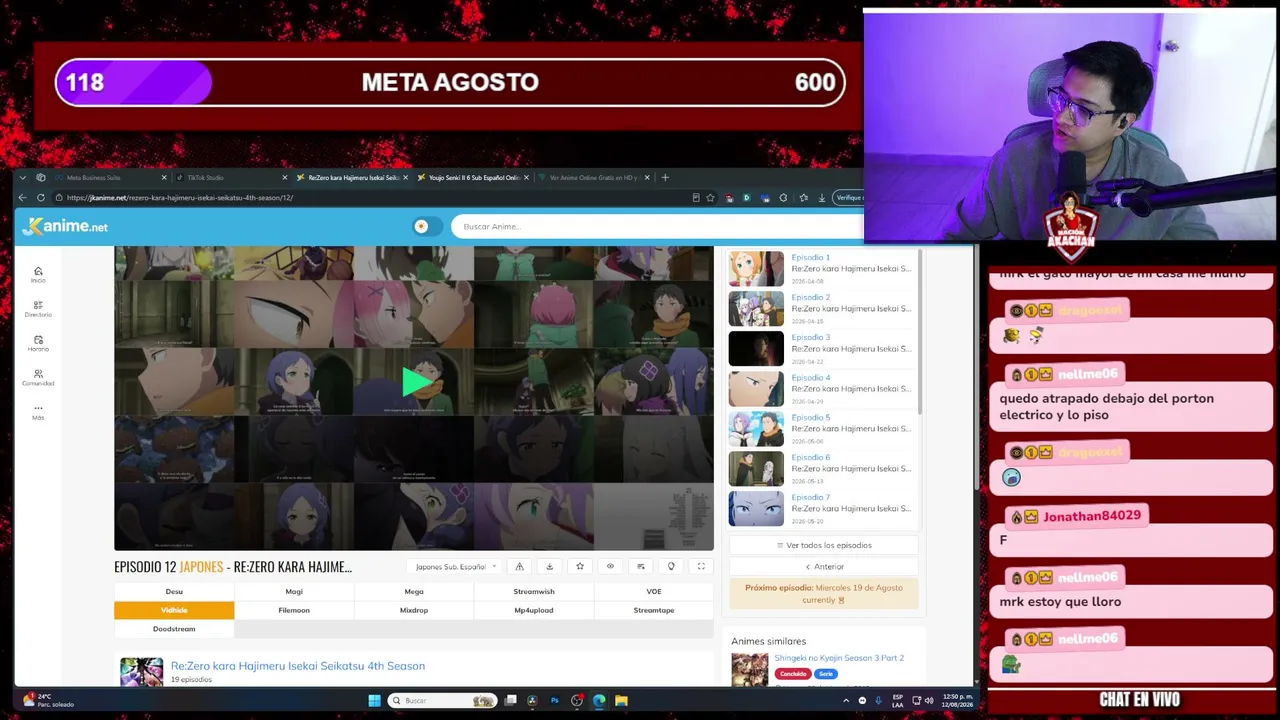The width and height of the screenshot is (1280, 720).
Task: Open the browser tab search dropdown arrow
Action: click(23, 178)
